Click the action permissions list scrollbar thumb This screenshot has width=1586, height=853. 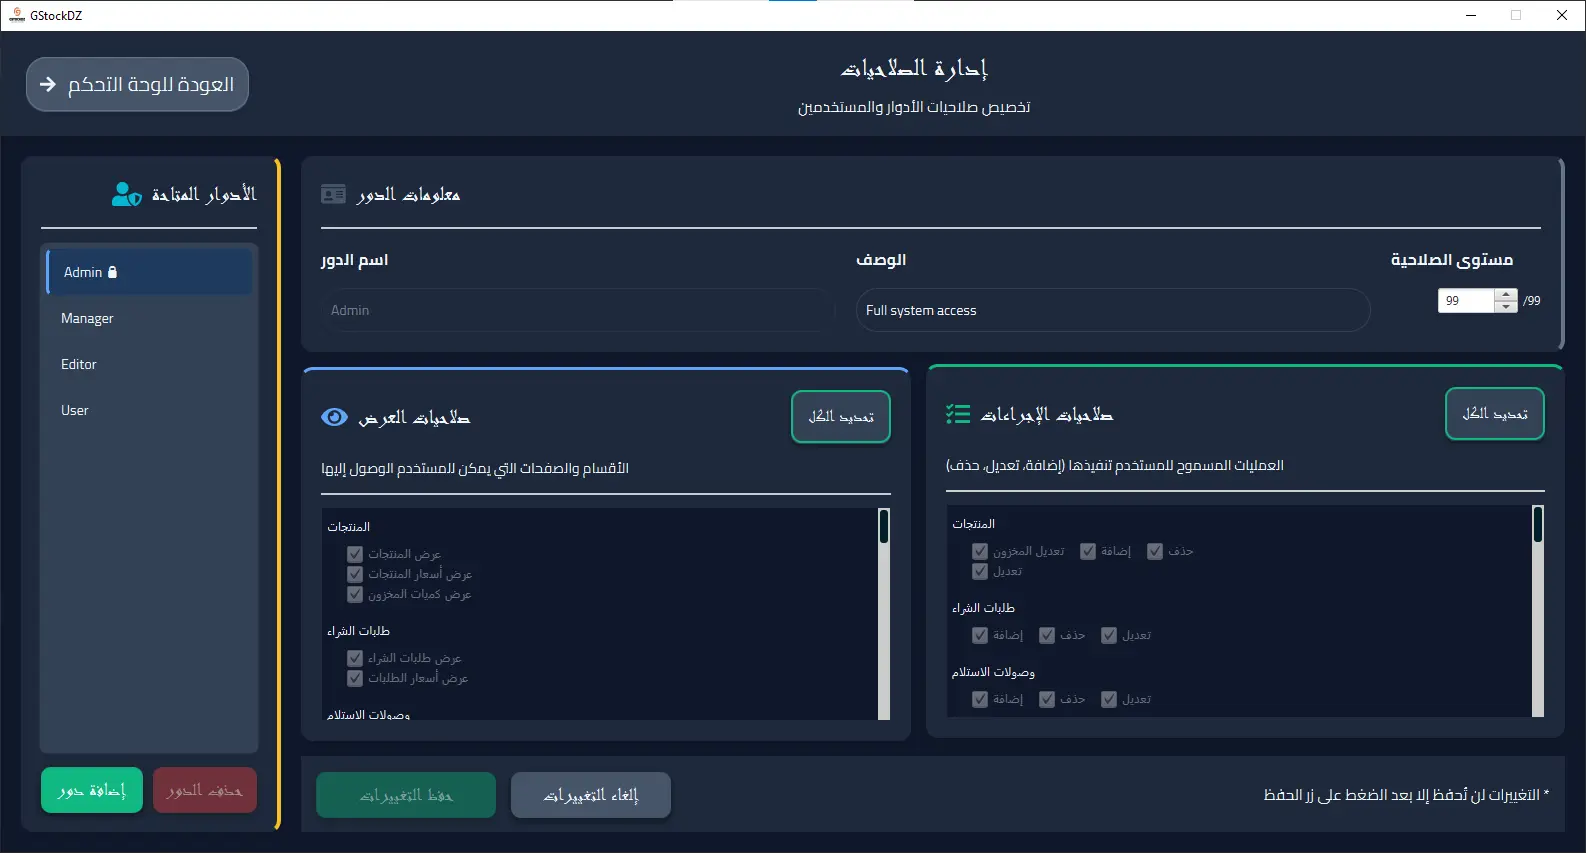(1538, 524)
